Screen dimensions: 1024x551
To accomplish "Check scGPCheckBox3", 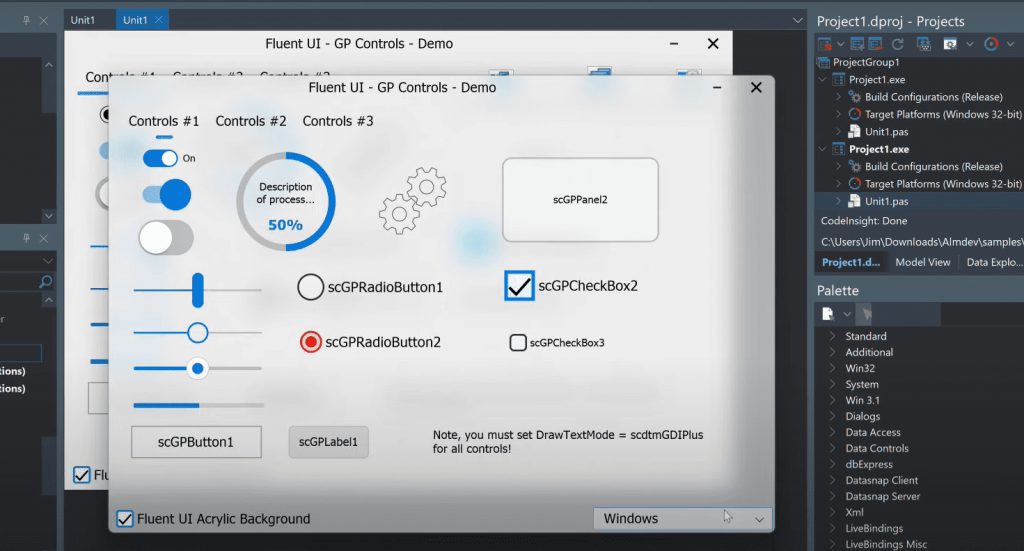I will [x=518, y=342].
